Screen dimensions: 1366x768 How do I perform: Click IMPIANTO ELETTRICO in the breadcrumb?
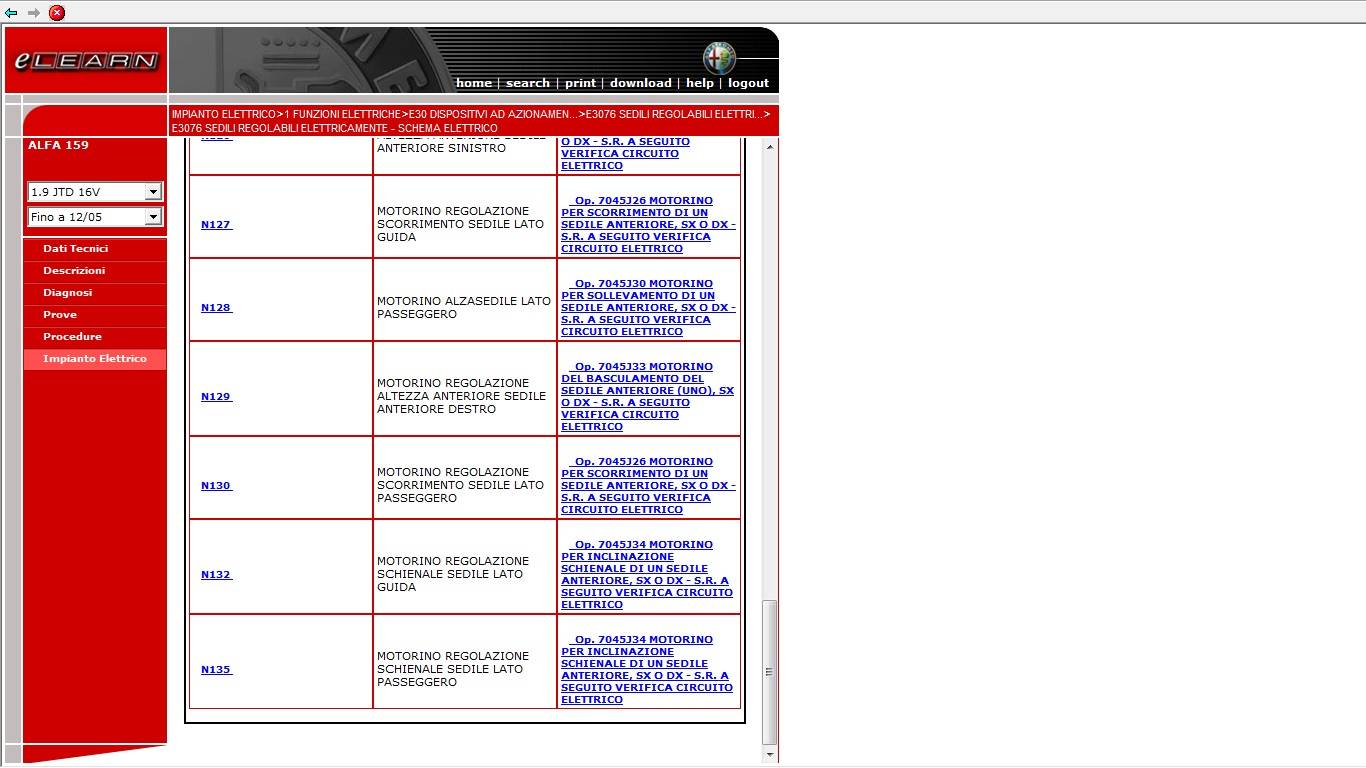click(224, 115)
